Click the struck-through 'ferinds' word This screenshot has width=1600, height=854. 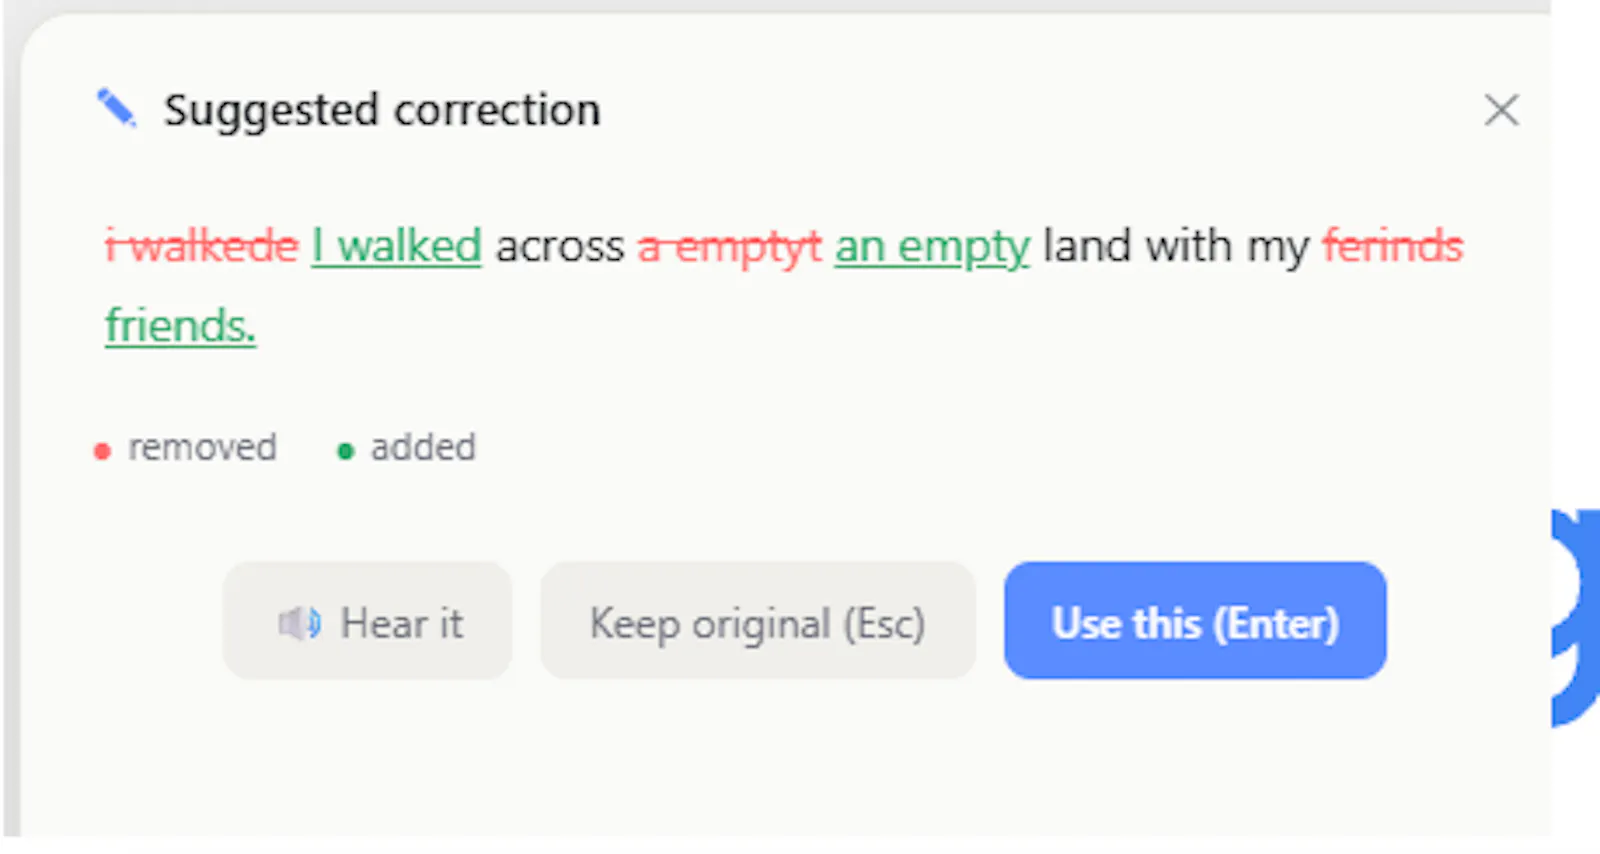[1393, 246]
